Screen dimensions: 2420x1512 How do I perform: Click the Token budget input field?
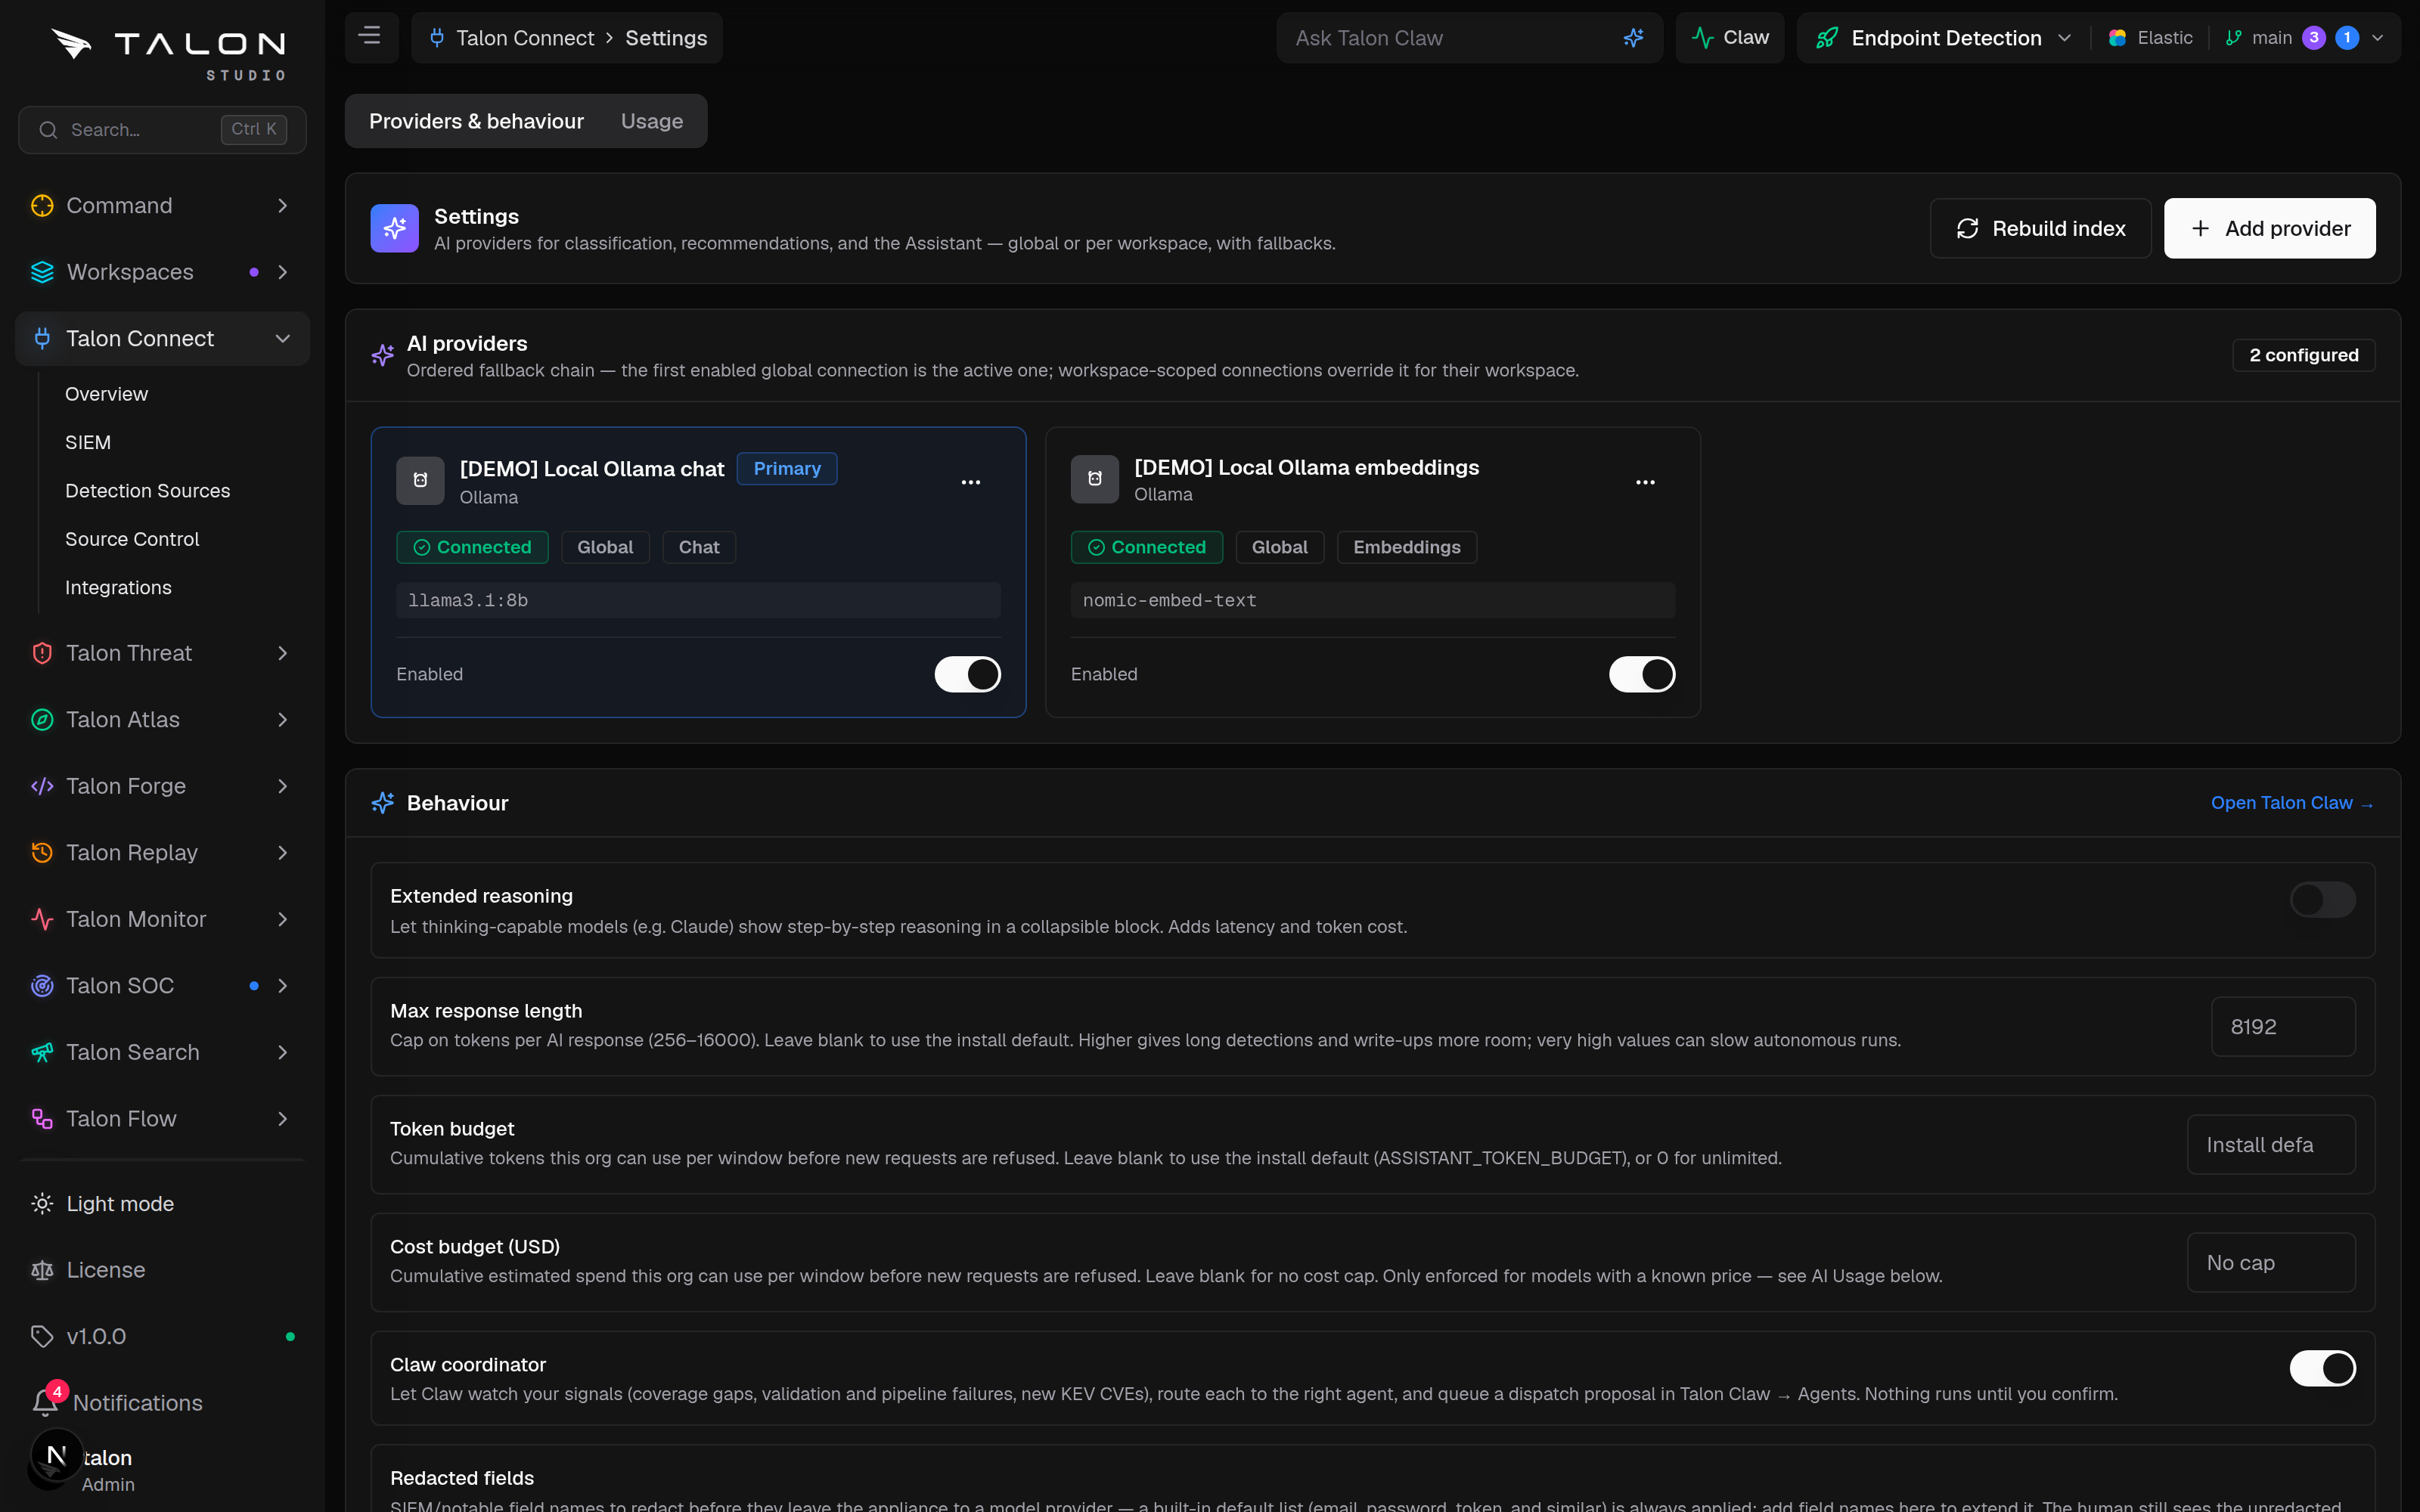point(2270,1145)
